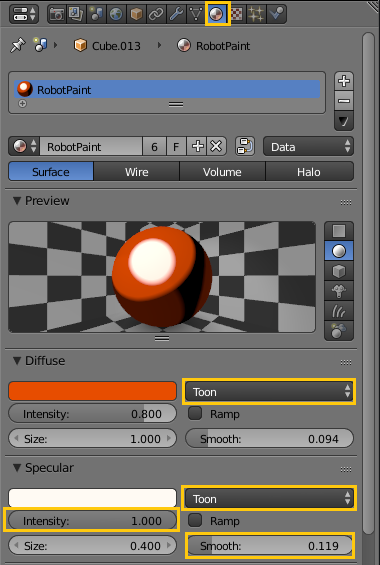Open the white specular color picker
380x565 pixels.
(x=93, y=498)
